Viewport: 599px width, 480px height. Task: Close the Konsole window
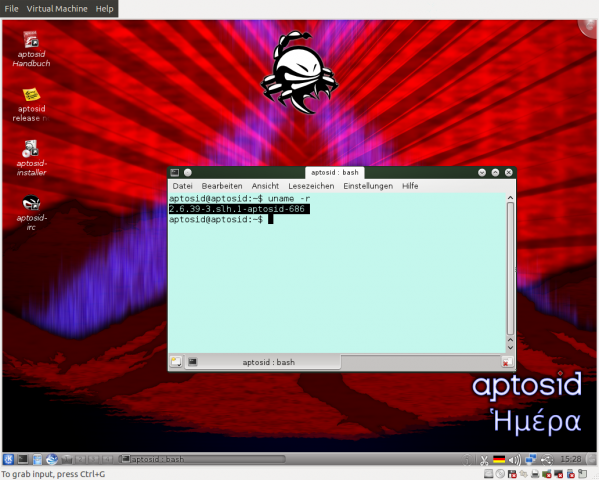508,172
